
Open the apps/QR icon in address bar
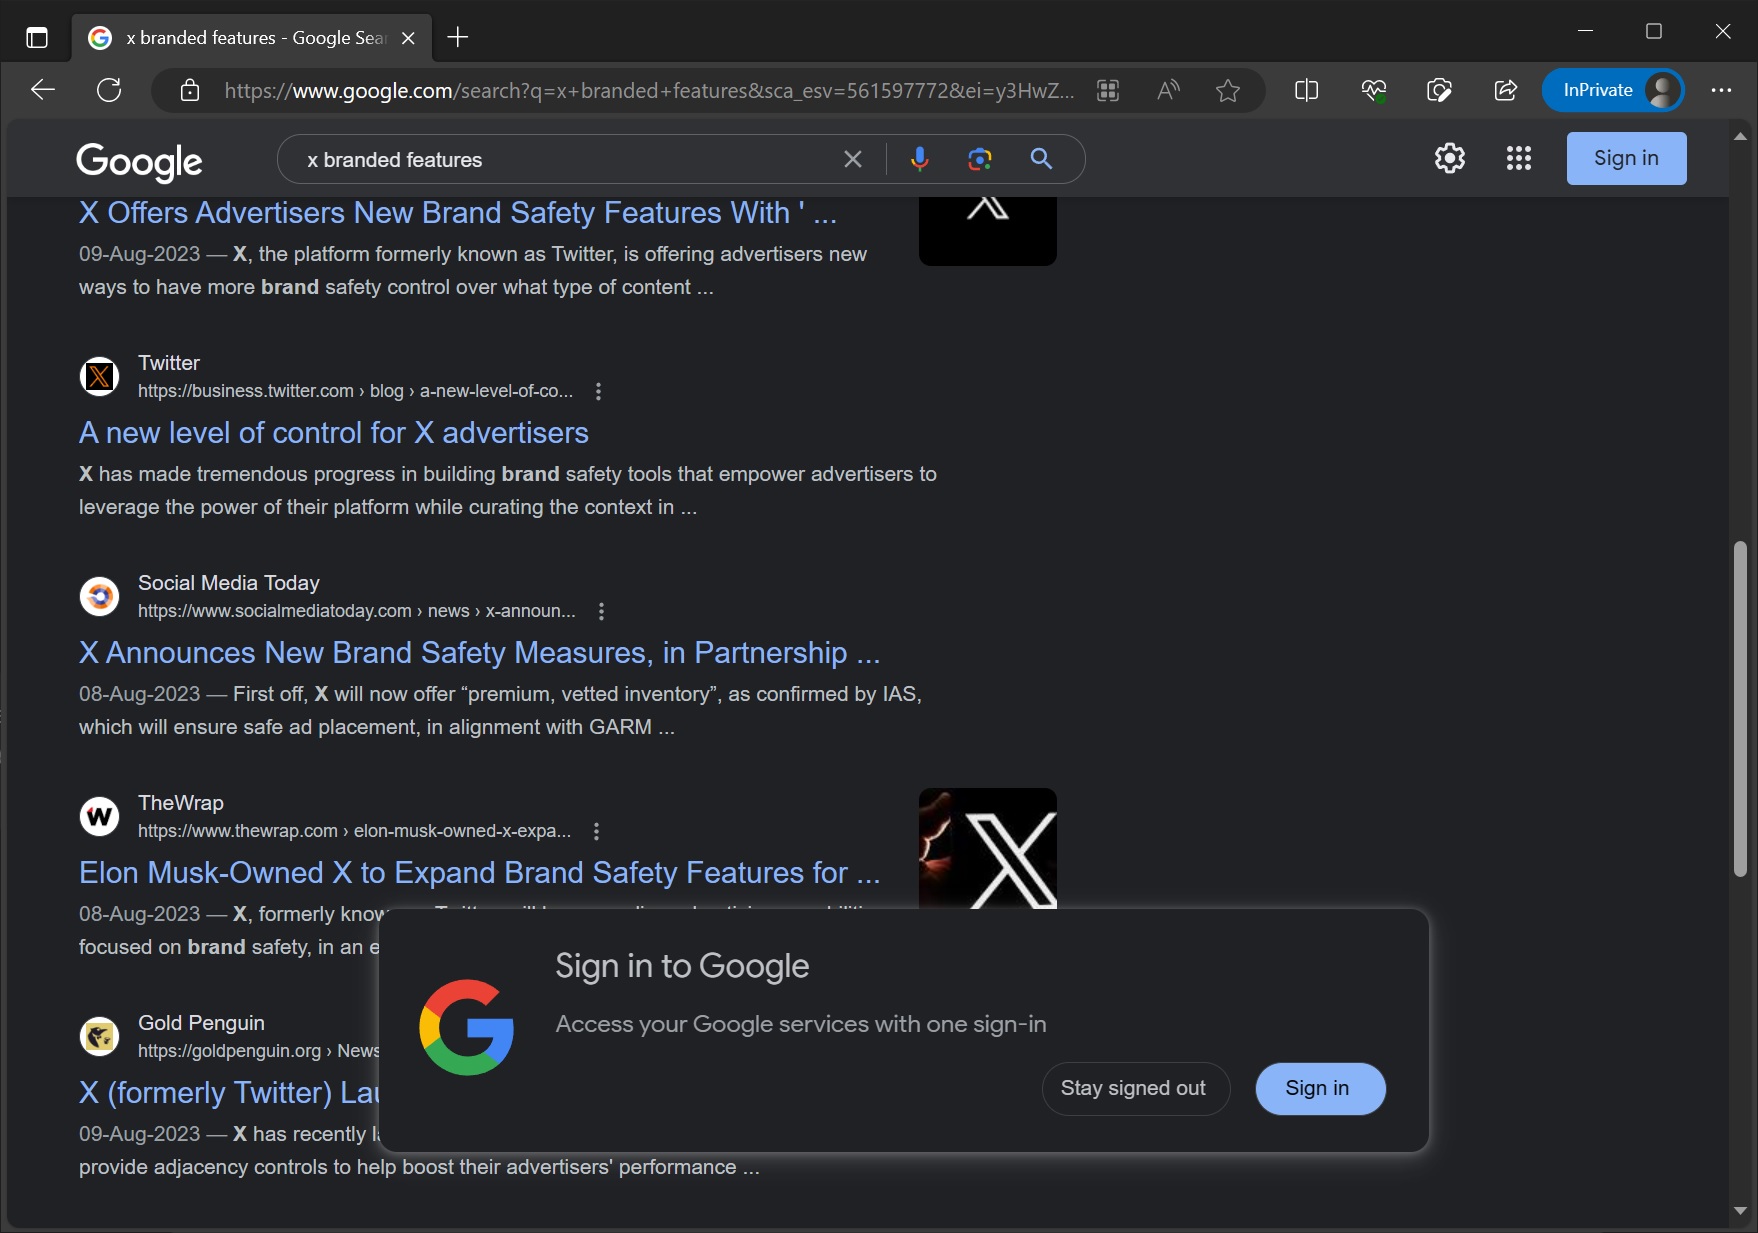click(1108, 91)
